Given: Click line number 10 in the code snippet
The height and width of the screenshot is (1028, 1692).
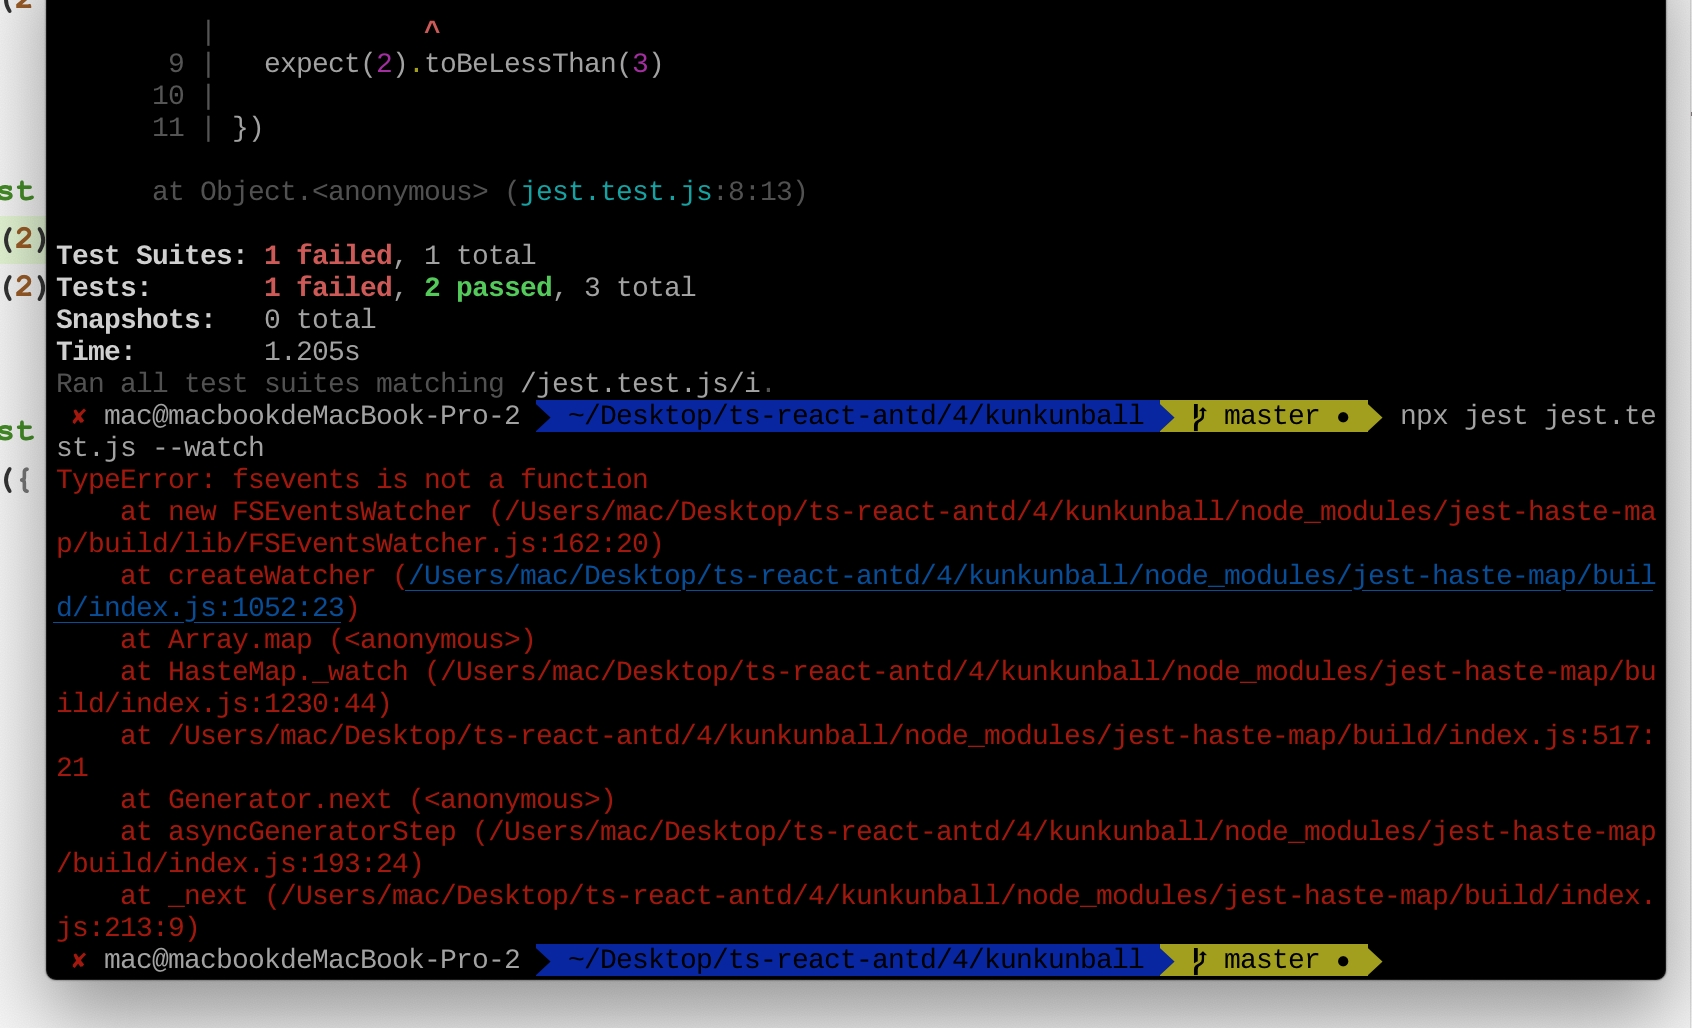Looking at the screenshot, I should (168, 96).
